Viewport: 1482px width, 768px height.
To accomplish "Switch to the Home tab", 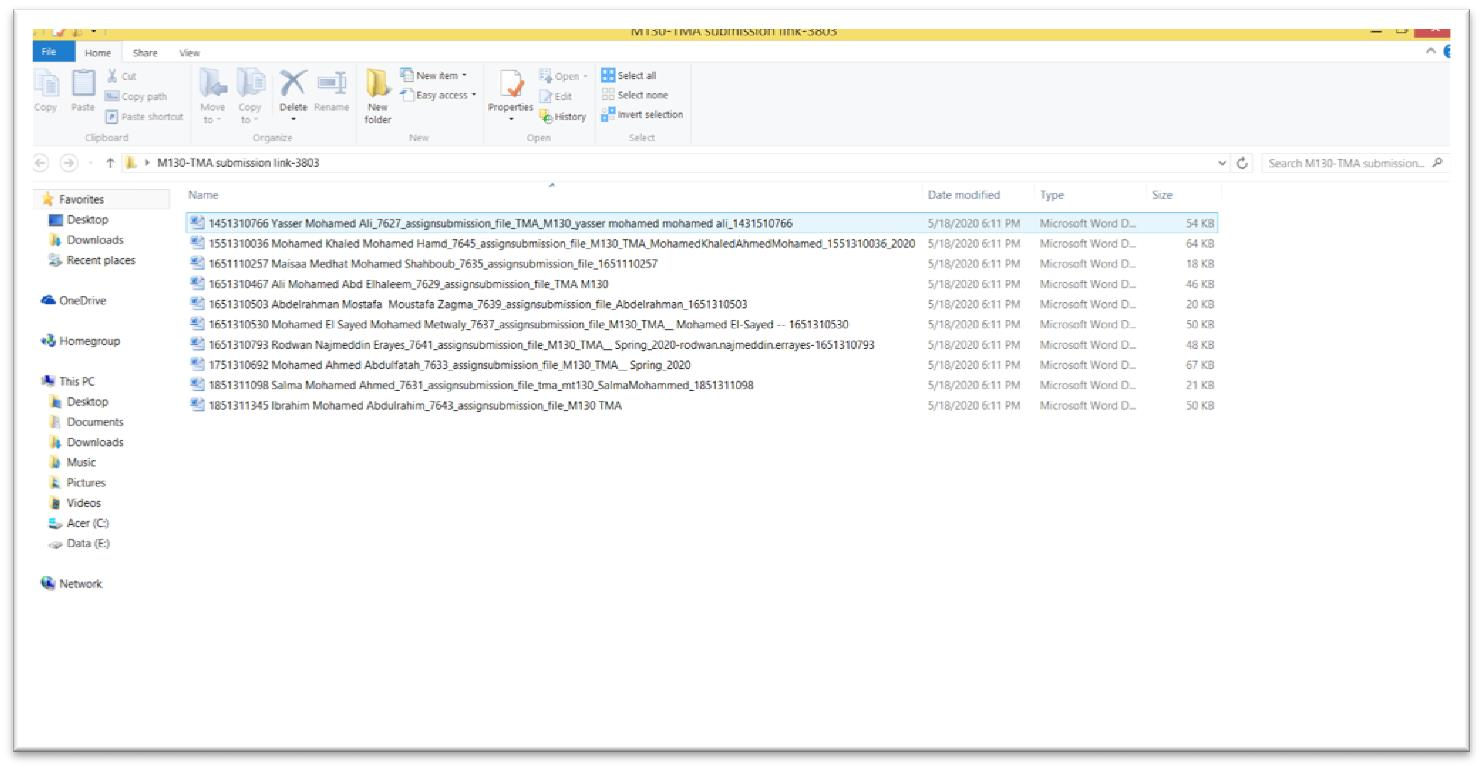I will pyautogui.click(x=97, y=53).
